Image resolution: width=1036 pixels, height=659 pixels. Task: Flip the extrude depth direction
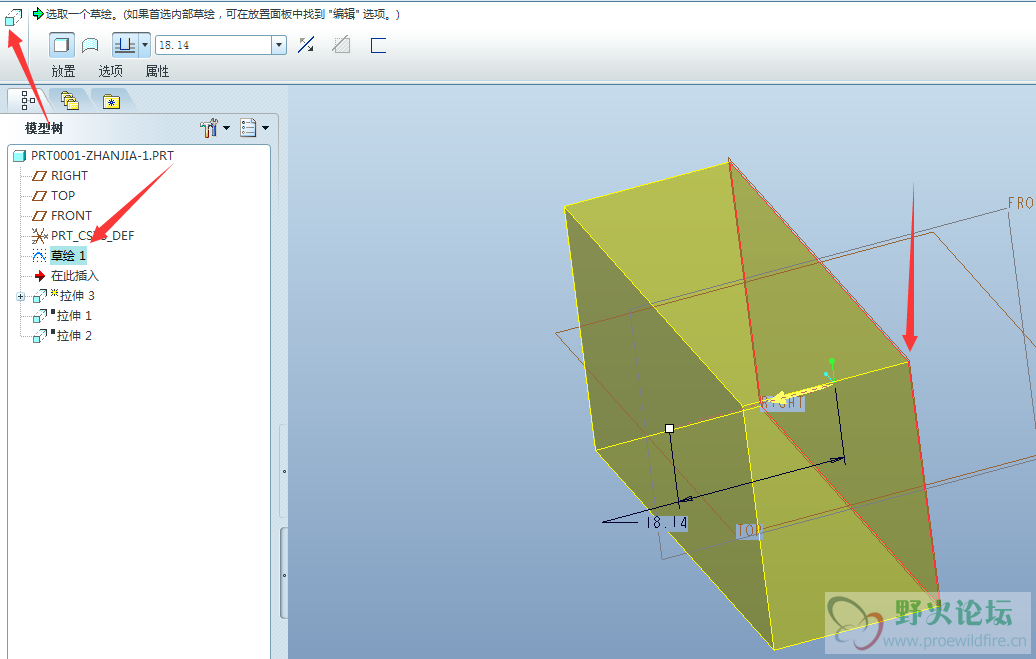(x=306, y=45)
